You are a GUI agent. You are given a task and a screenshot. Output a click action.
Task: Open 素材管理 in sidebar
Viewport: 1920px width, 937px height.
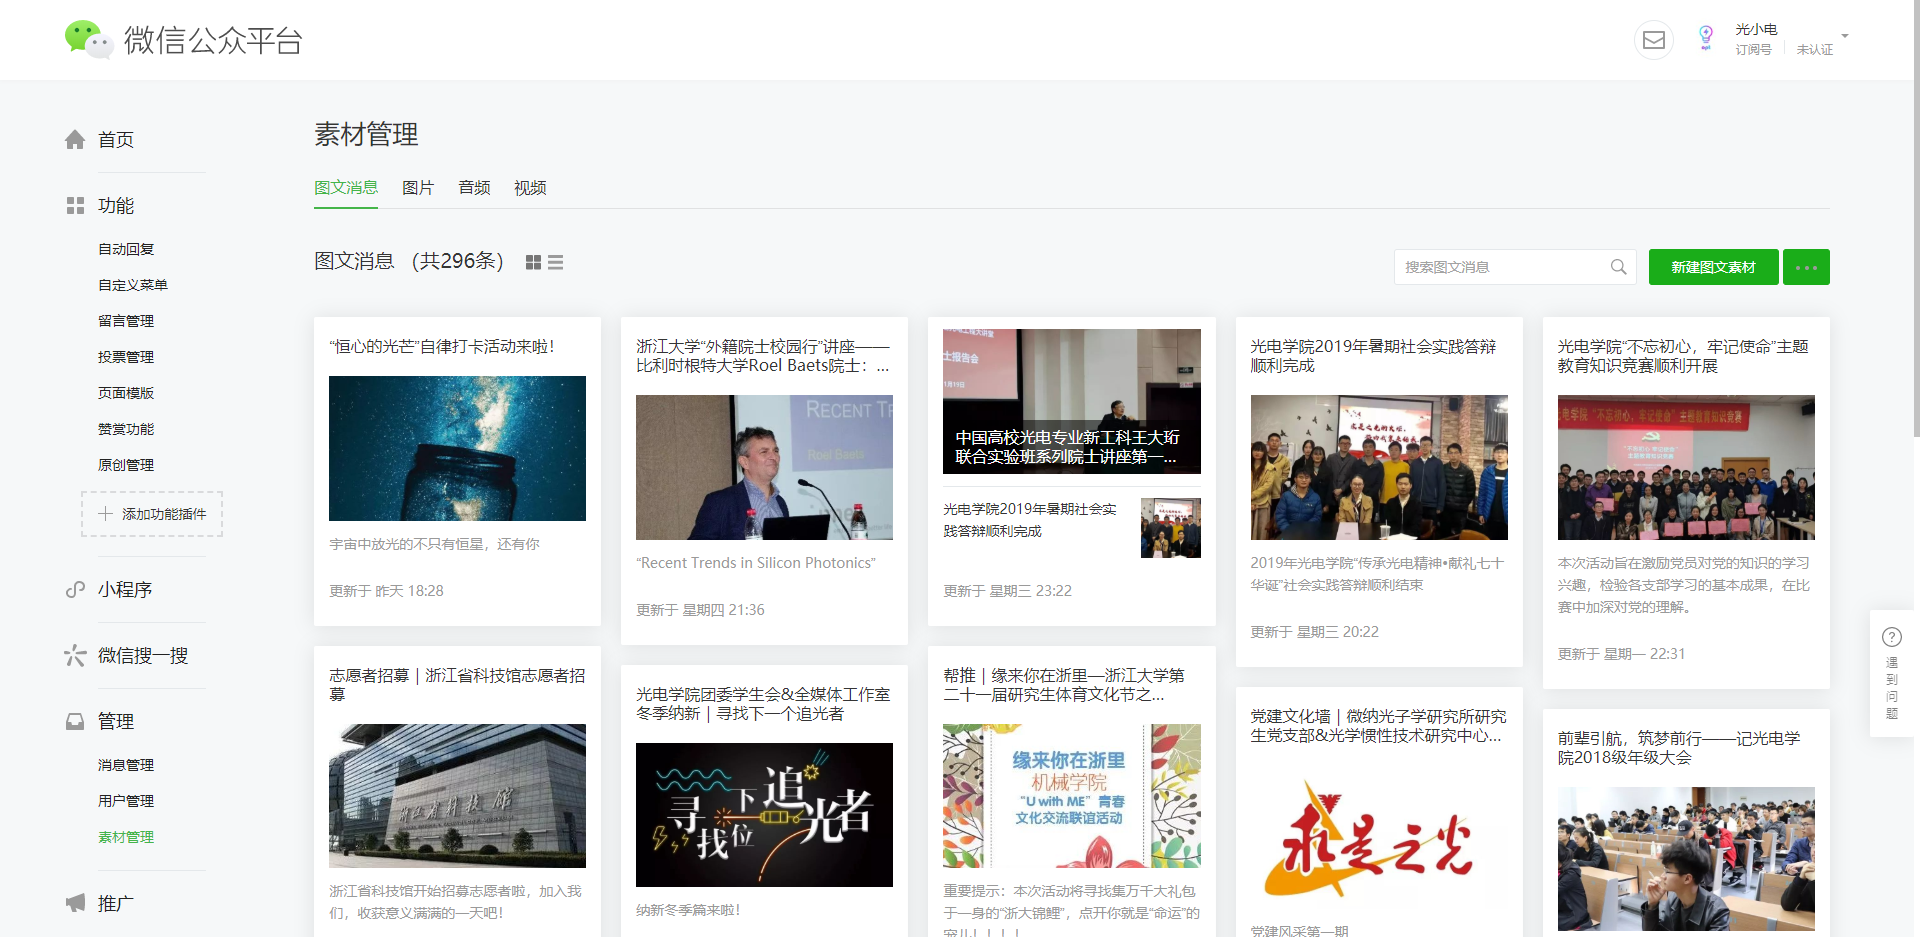click(x=126, y=837)
